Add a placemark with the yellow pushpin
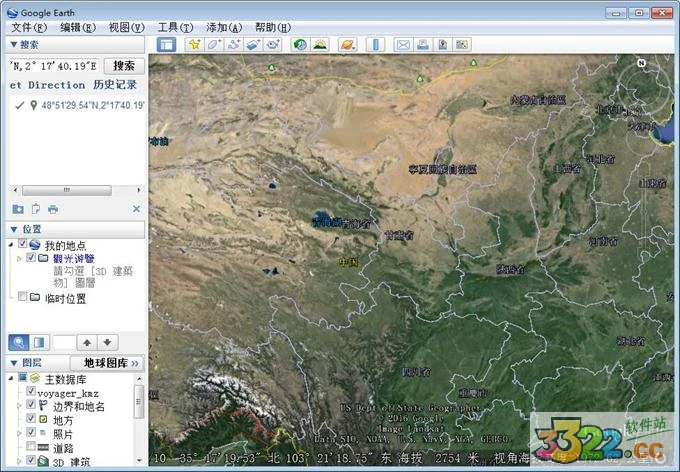Viewport: 680px width, 472px height. point(194,44)
